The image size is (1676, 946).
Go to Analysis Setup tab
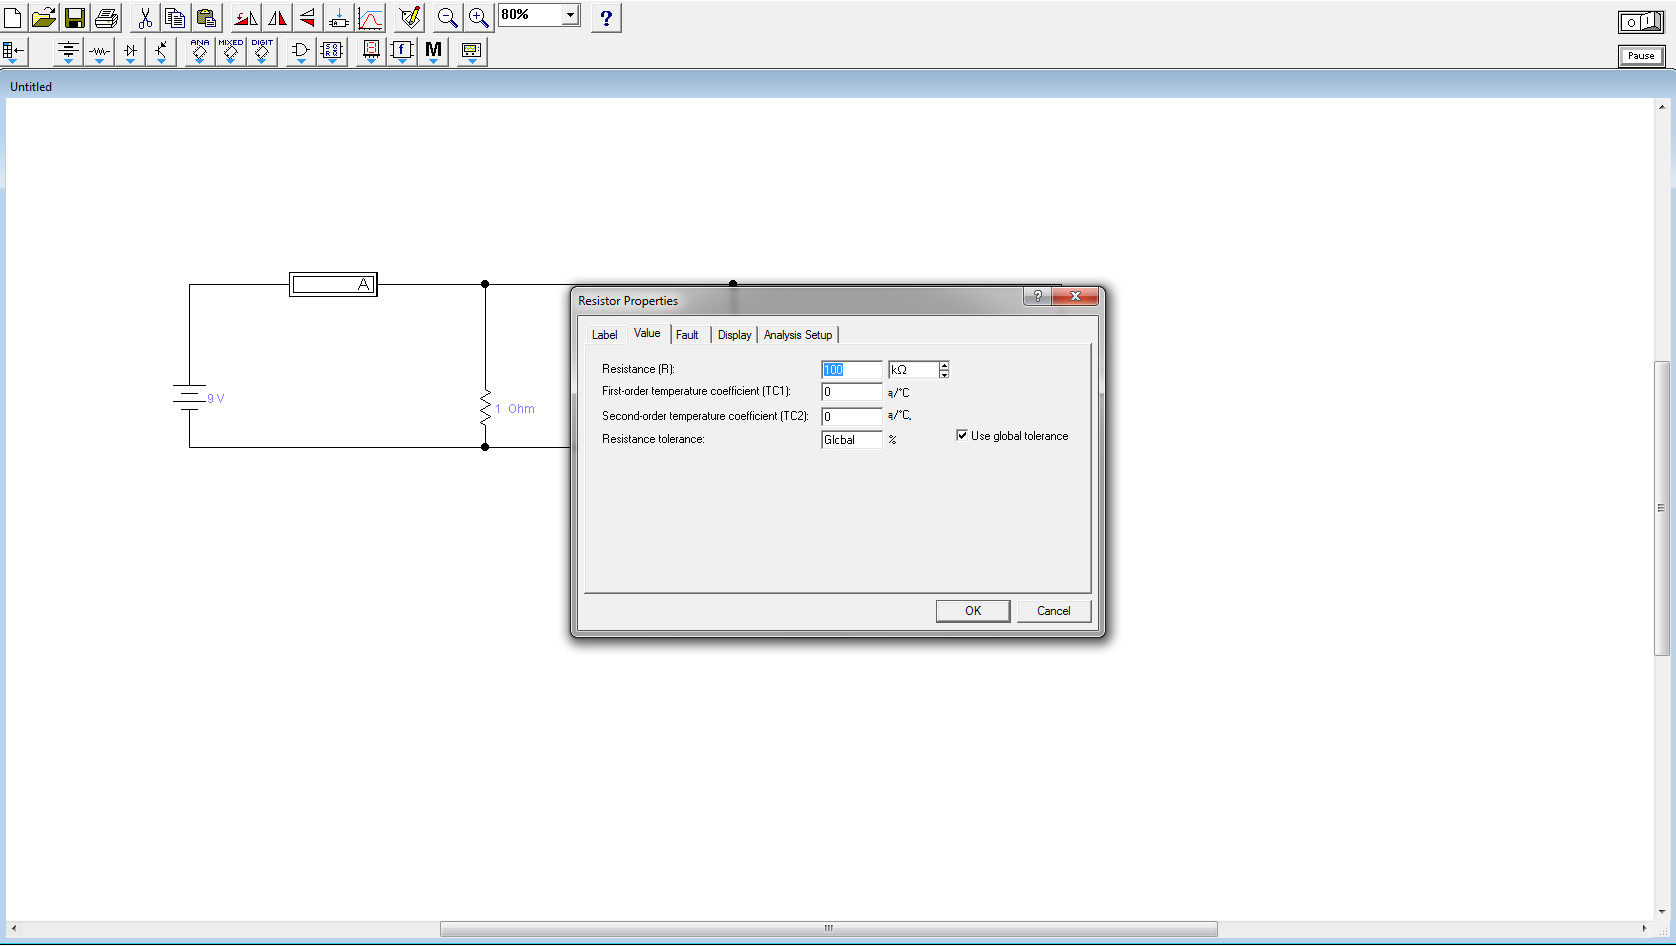798,335
